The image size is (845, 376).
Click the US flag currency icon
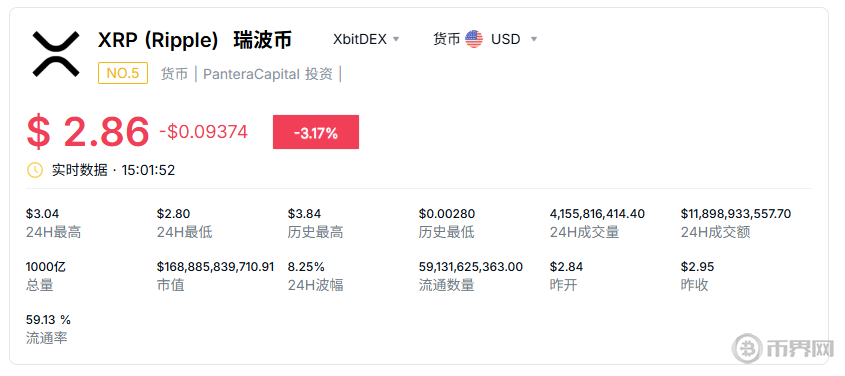(474, 39)
